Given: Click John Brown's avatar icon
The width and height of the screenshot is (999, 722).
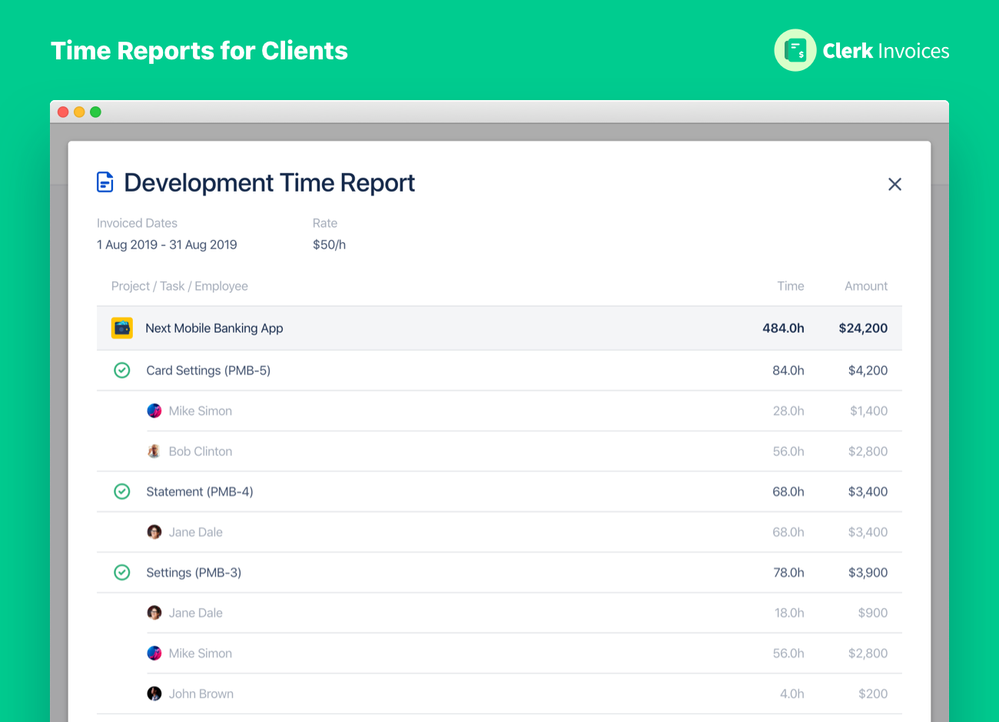Looking at the screenshot, I should 154,693.
